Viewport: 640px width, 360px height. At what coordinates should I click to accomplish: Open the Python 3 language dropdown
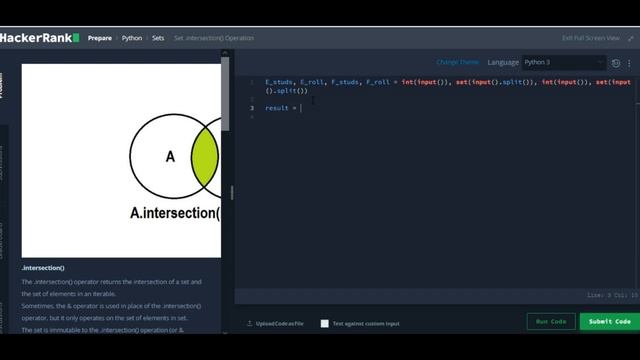pos(564,62)
